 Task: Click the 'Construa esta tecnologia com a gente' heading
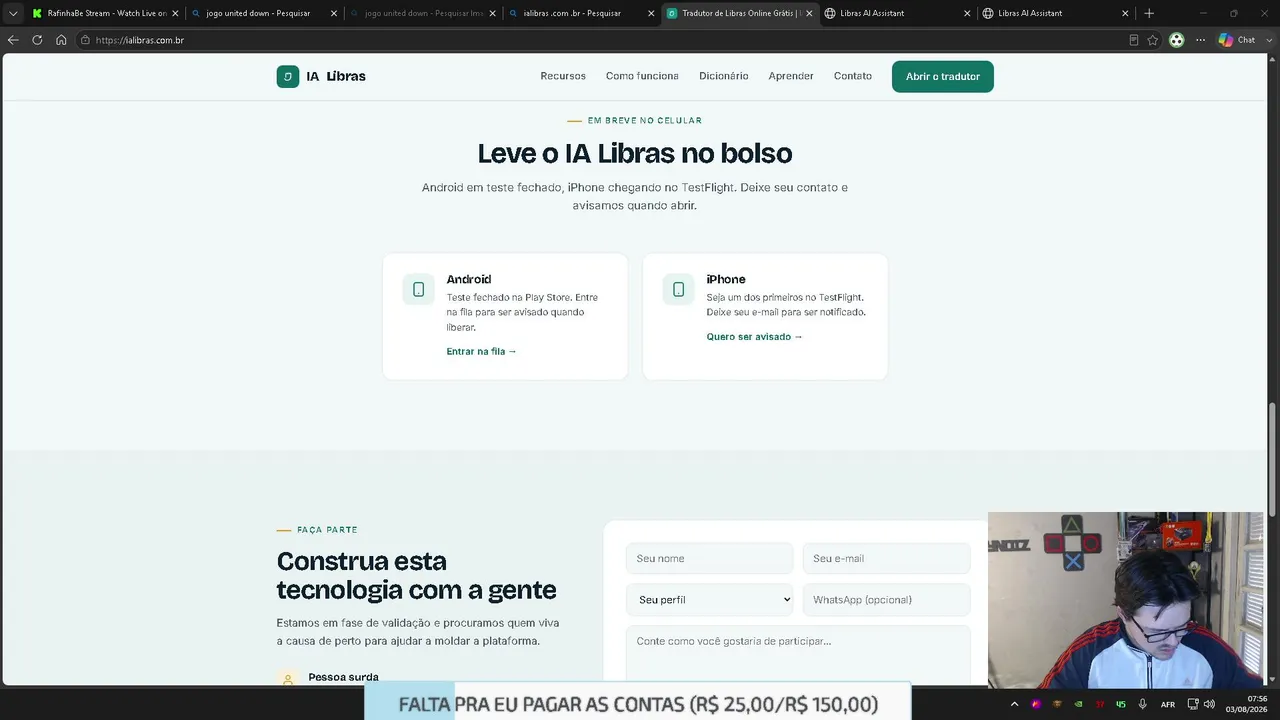click(416, 575)
